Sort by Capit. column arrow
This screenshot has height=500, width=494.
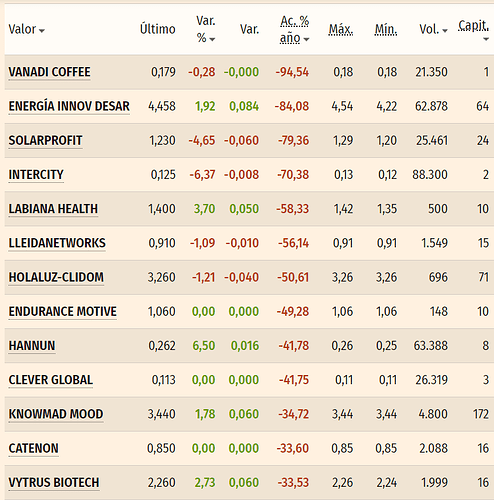pyautogui.click(x=486, y=39)
